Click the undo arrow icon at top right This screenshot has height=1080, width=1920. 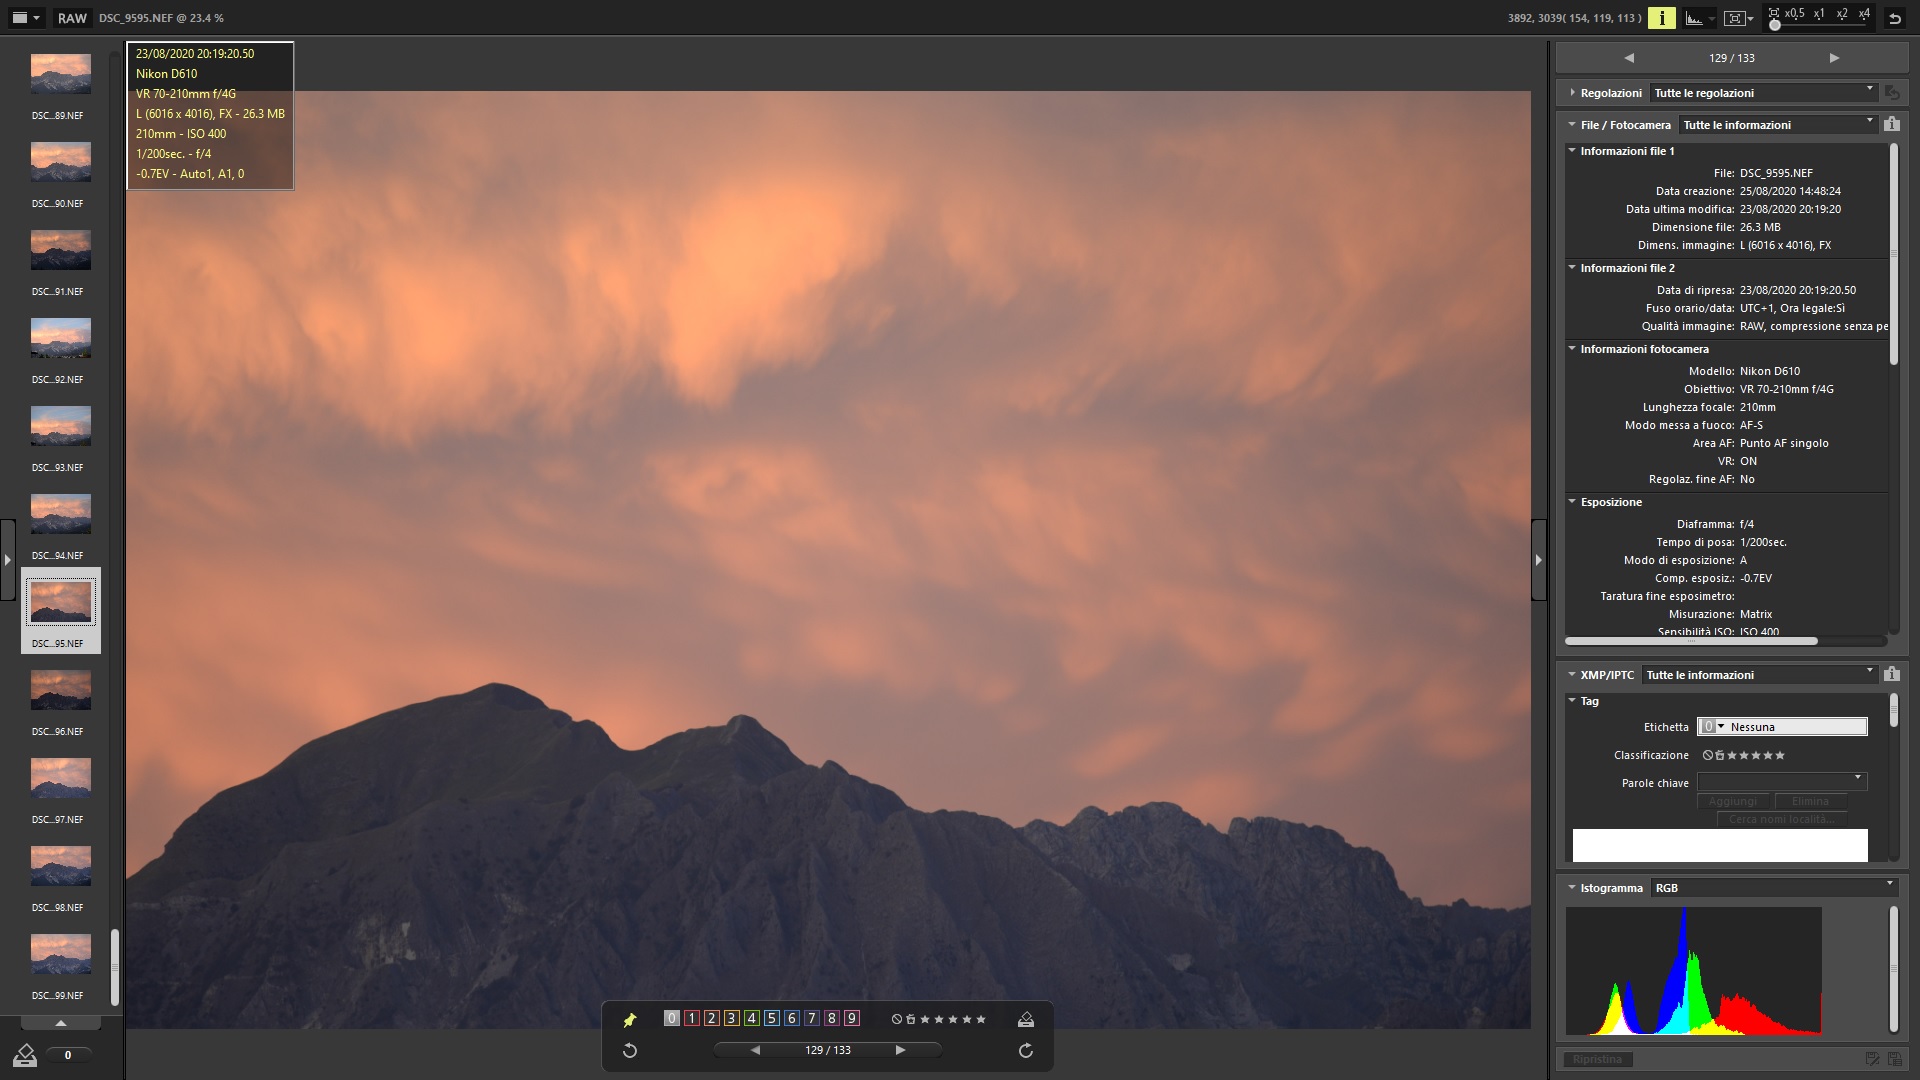pyautogui.click(x=1894, y=18)
